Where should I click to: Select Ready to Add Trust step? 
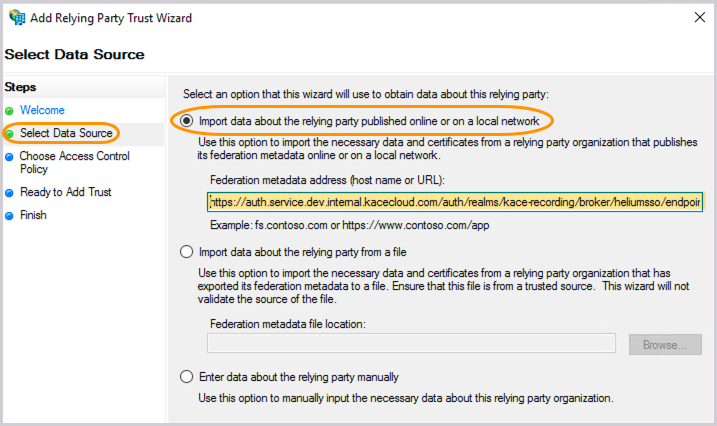tap(66, 192)
